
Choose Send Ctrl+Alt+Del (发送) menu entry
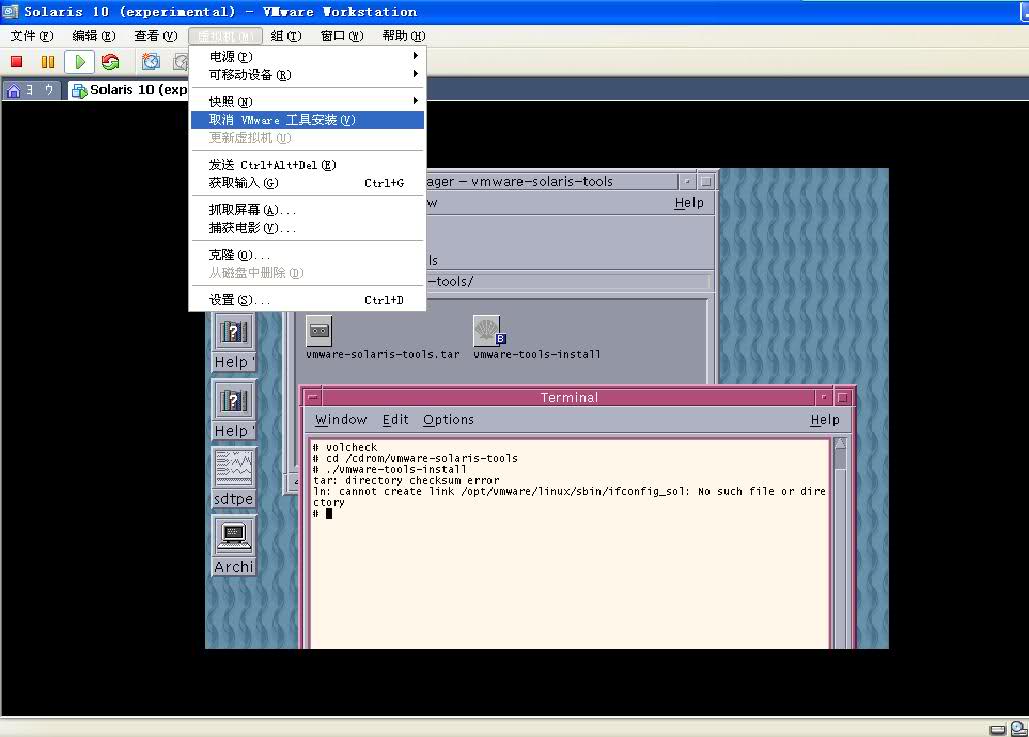[307, 165]
